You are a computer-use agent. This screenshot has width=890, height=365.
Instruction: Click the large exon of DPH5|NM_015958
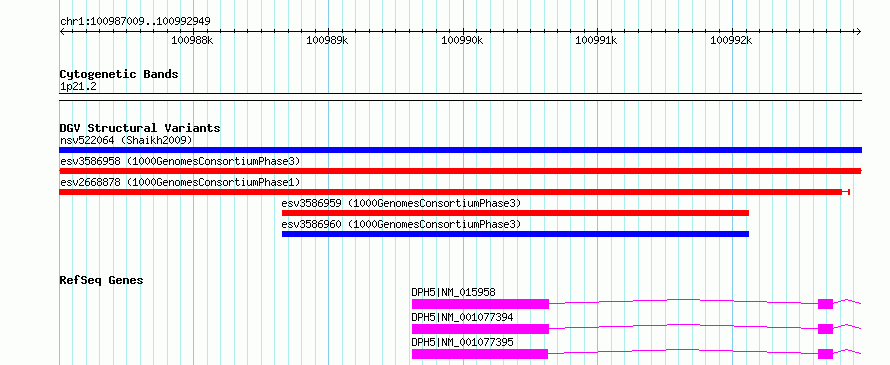[480, 304]
